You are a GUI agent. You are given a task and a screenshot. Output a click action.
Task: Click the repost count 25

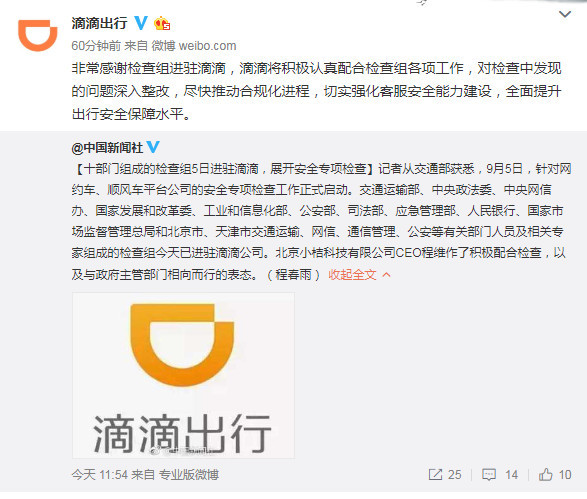tap(454, 475)
